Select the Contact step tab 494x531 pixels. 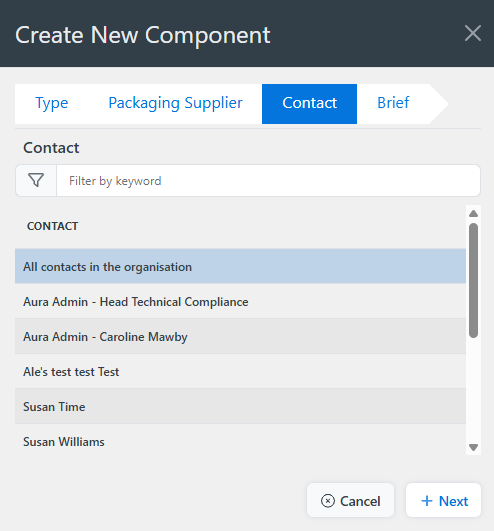309,104
